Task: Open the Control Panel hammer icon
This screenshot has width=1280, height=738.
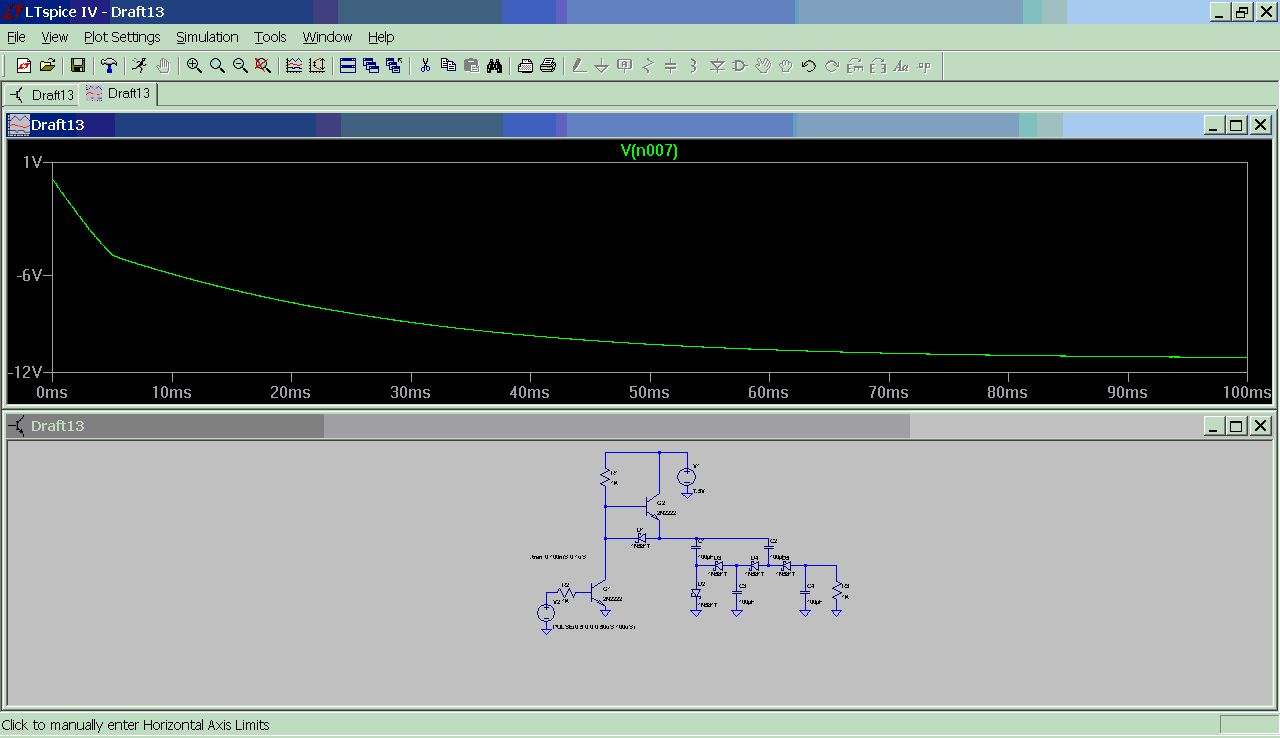Action: [x=109, y=66]
